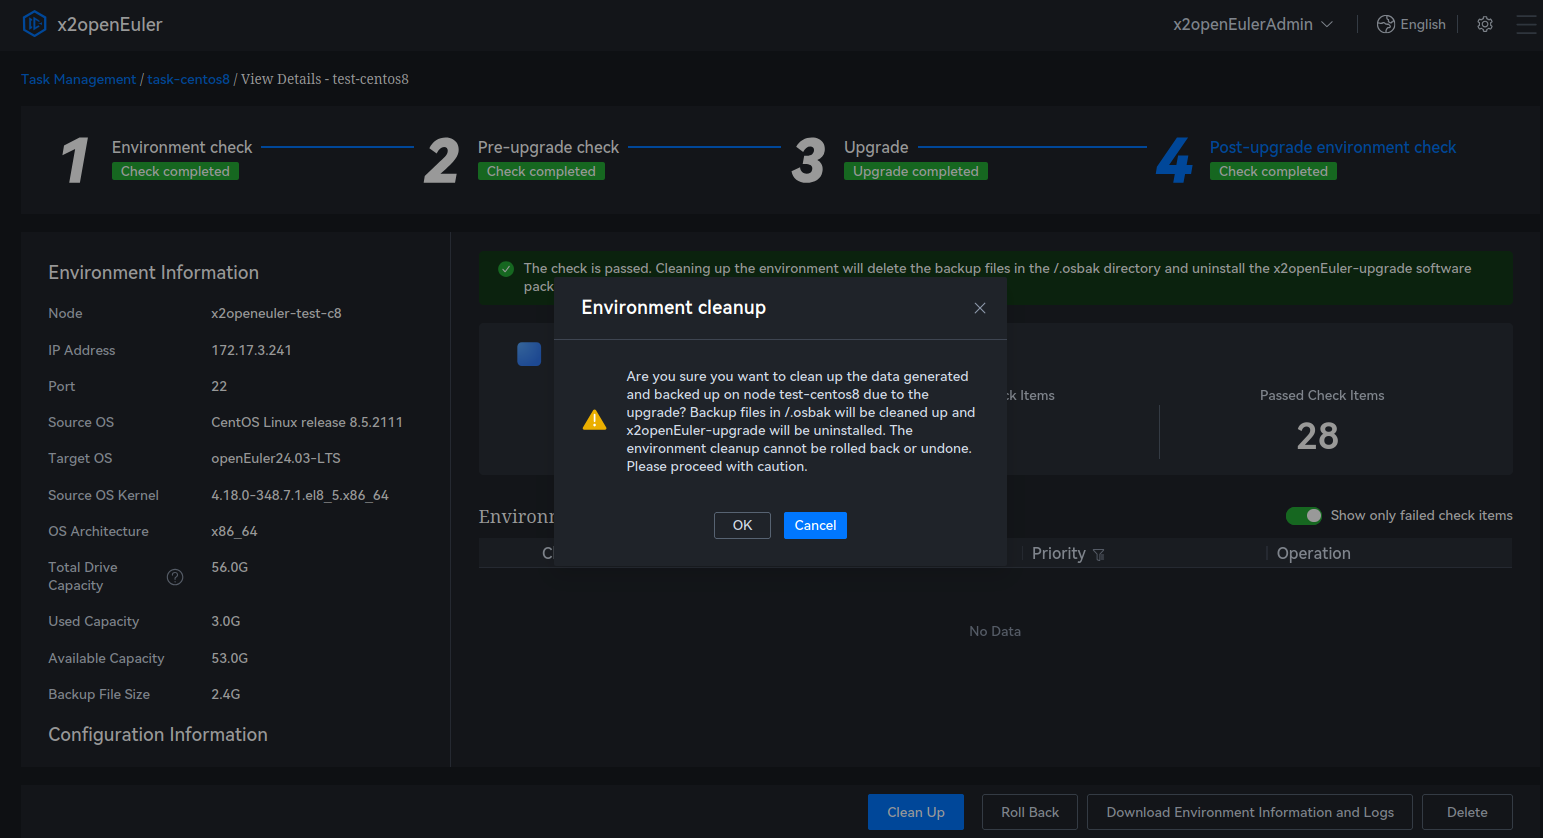Click the yellow warning triangle icon

[594, 420]
